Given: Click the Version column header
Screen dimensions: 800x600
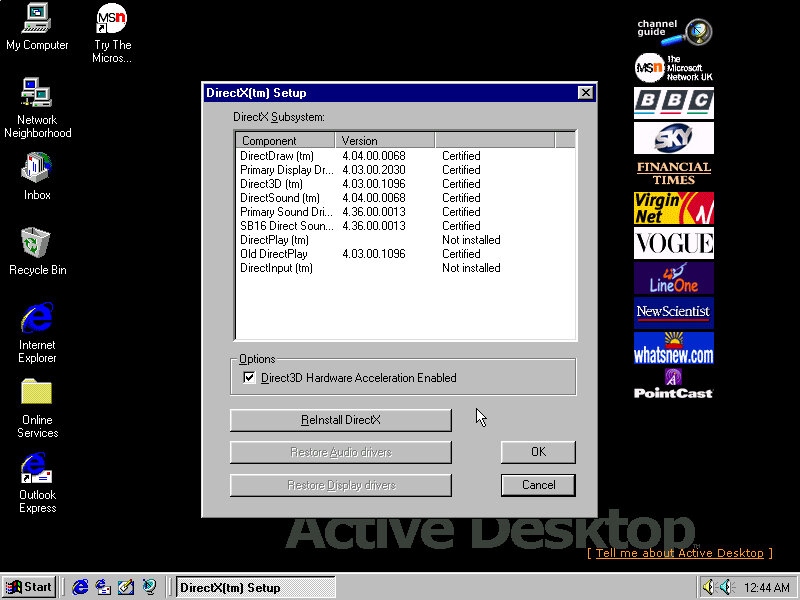Looking at the screenshot, I should click(384, 141).
